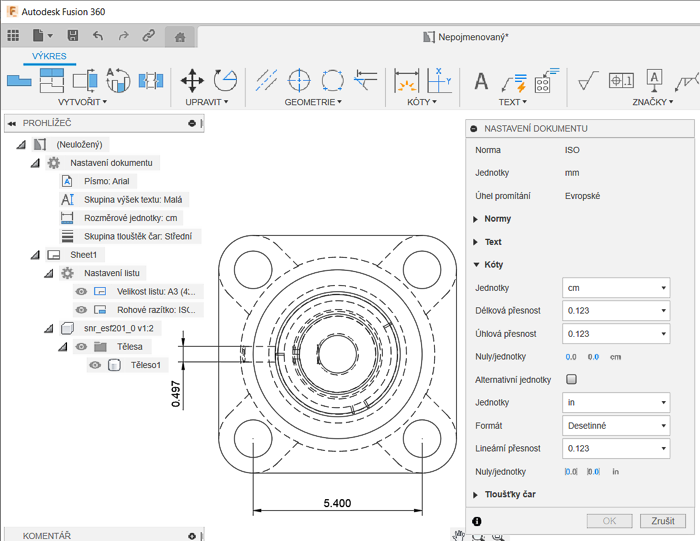Go to the Home tab icon
The width and height of the screenshot is (700, 541).
180,37
